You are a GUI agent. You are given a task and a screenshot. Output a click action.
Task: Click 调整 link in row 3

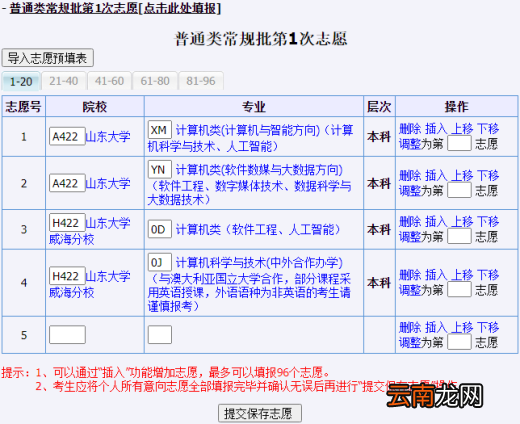410,237
